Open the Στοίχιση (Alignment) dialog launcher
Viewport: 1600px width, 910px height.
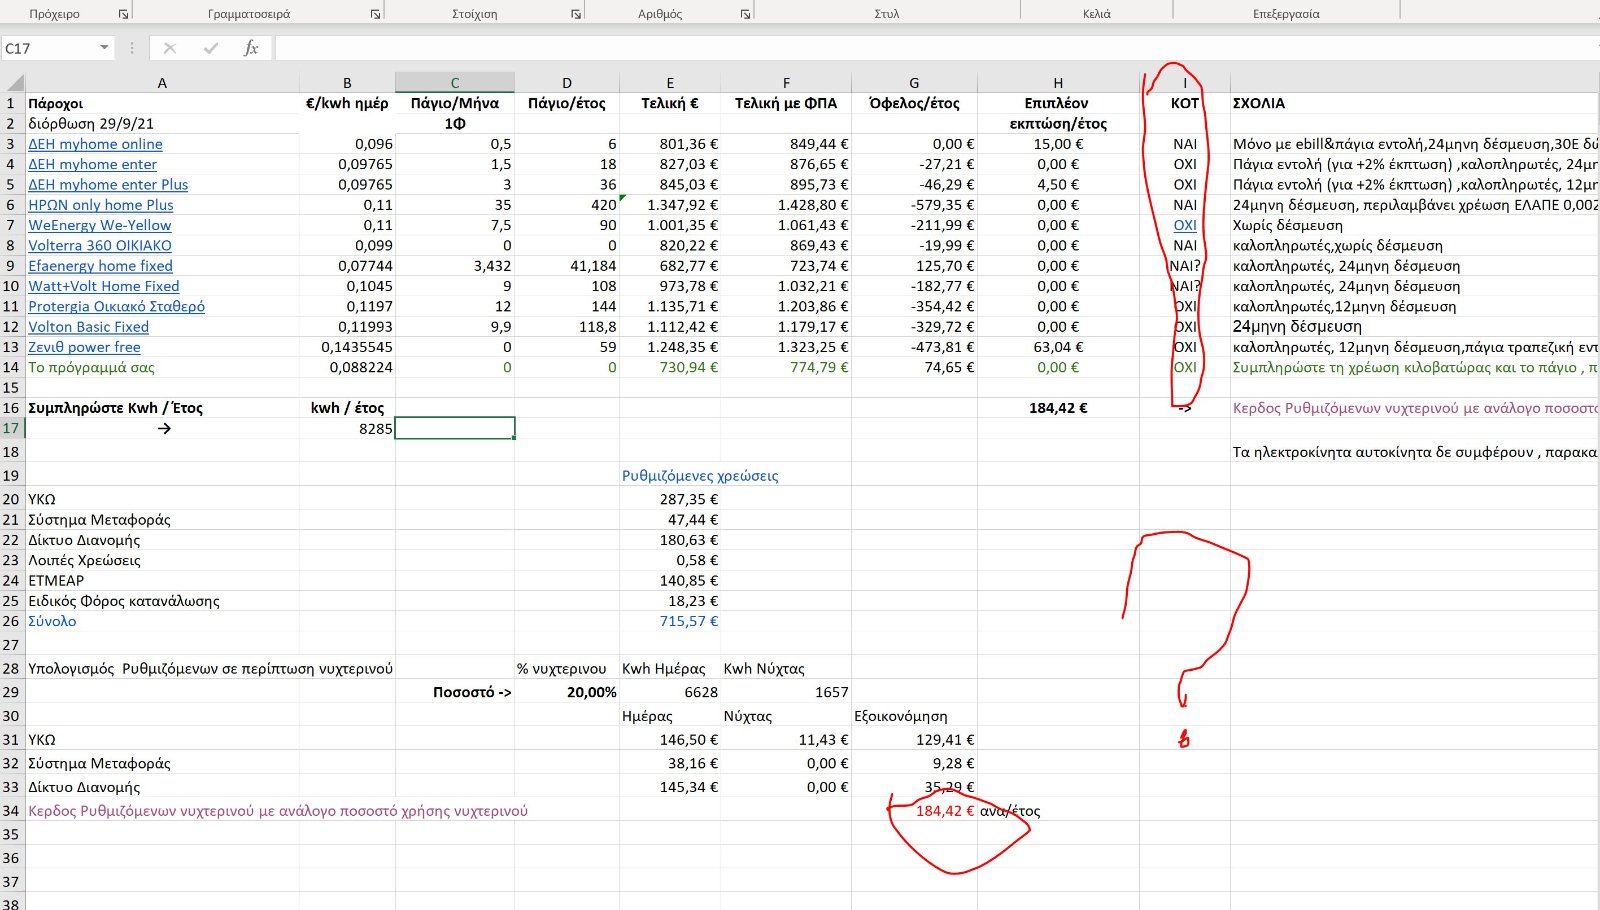pyautogui.click(x=576, y=14)
